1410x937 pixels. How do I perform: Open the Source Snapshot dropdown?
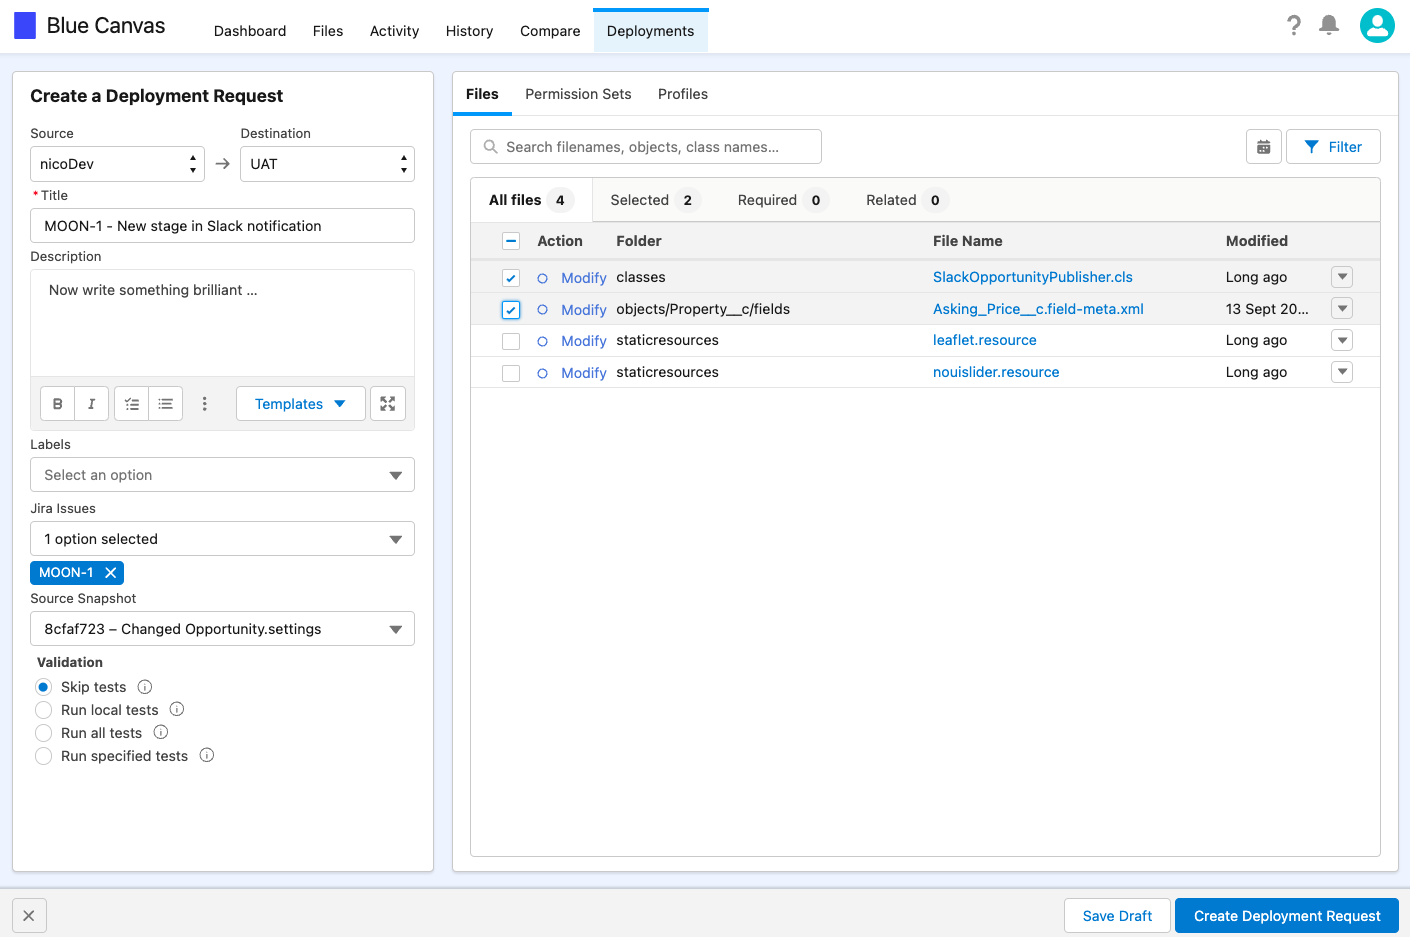click(x=222, y=629)
